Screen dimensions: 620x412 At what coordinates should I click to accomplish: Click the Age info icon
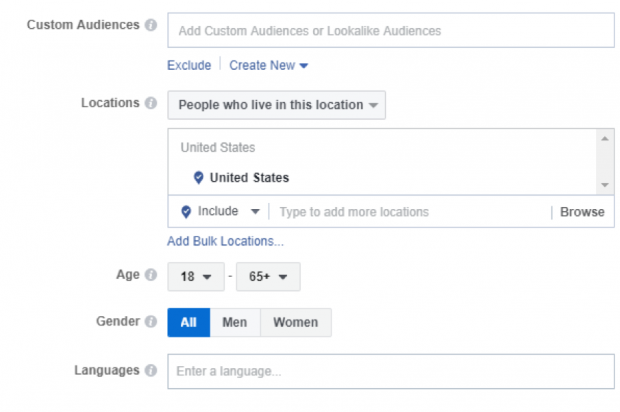pos(151,275)
